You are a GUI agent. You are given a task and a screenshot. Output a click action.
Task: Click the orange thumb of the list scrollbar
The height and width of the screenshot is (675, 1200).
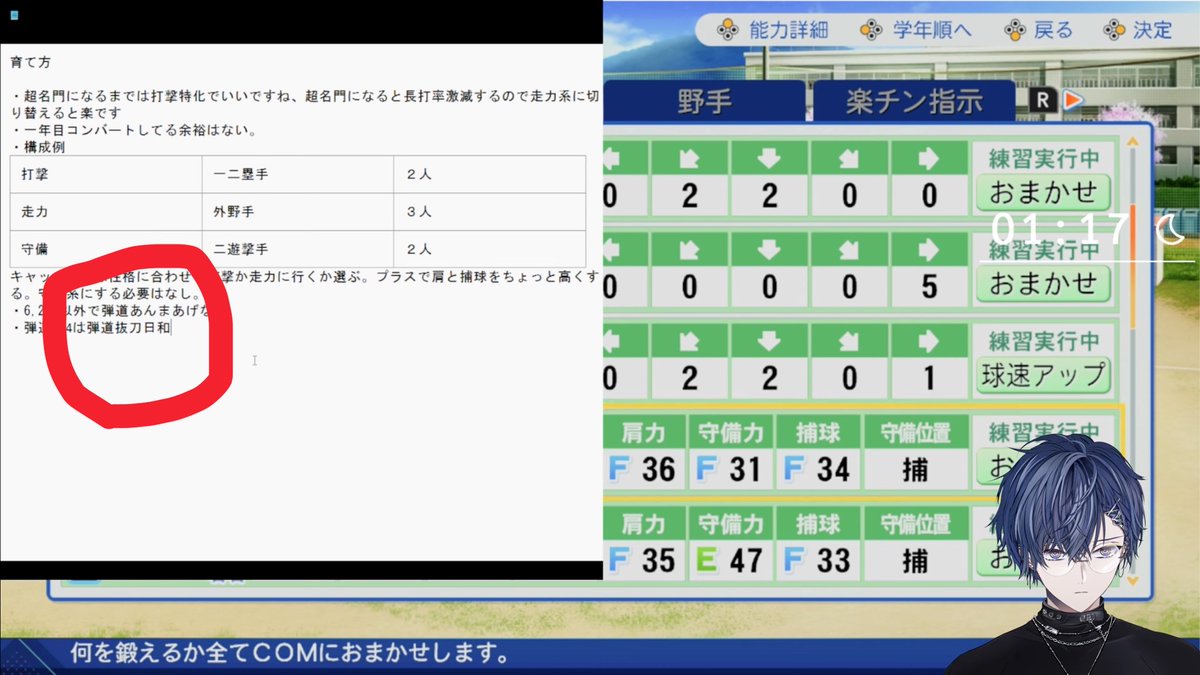click(x=1132, y=265)
